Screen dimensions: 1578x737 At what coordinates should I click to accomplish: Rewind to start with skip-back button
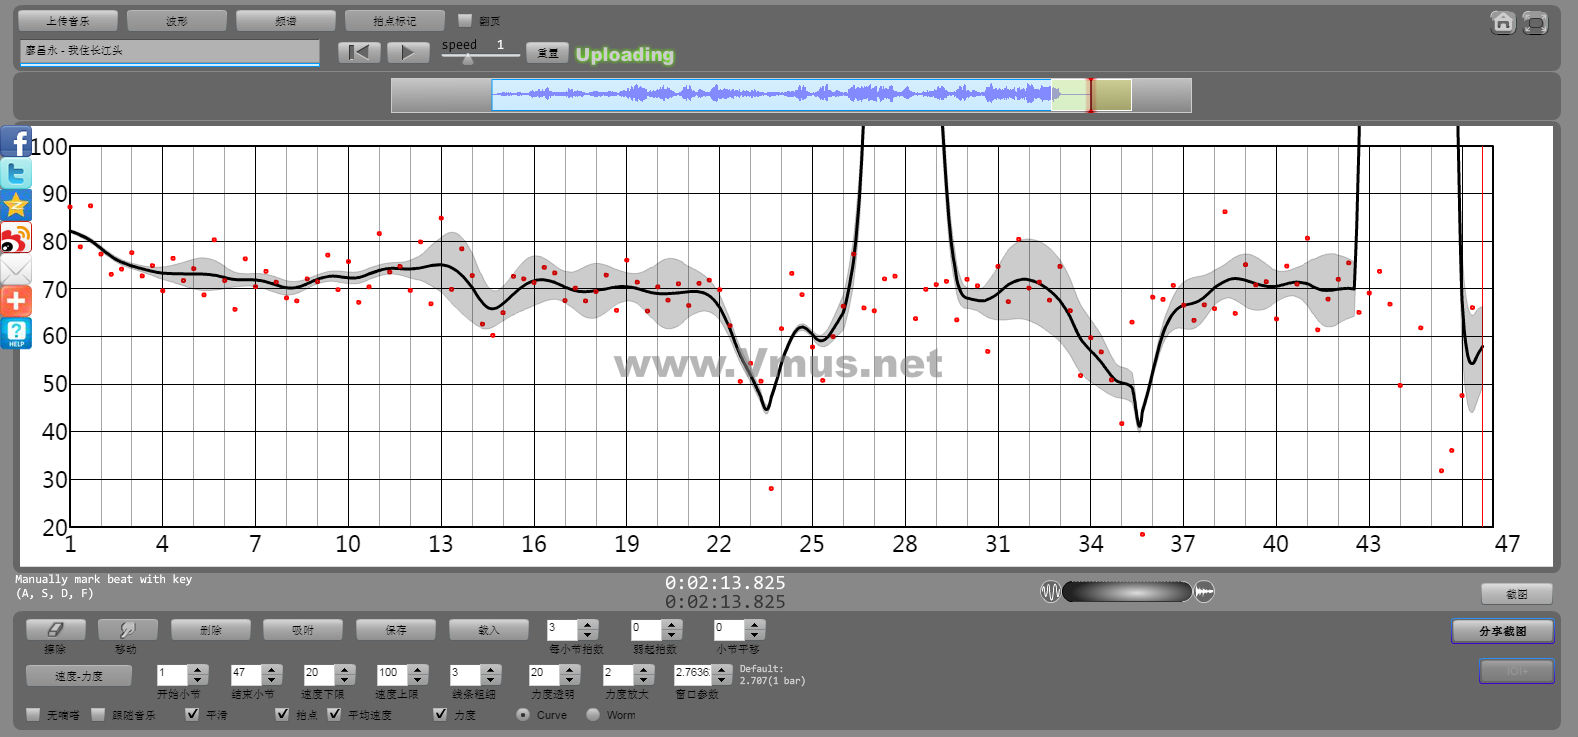pyautogui.click(x=359, y=52)
